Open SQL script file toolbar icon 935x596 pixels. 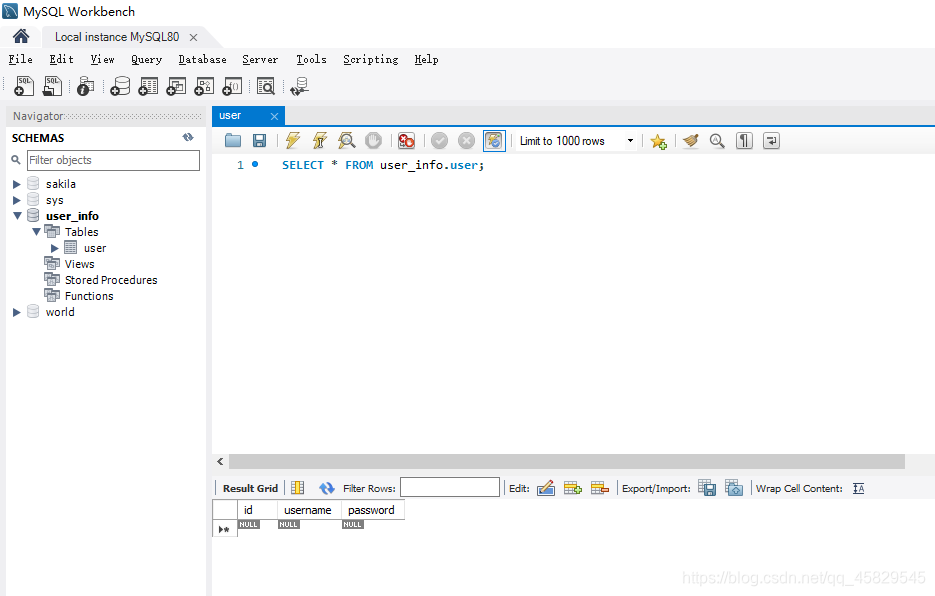[x=52, y=87]
